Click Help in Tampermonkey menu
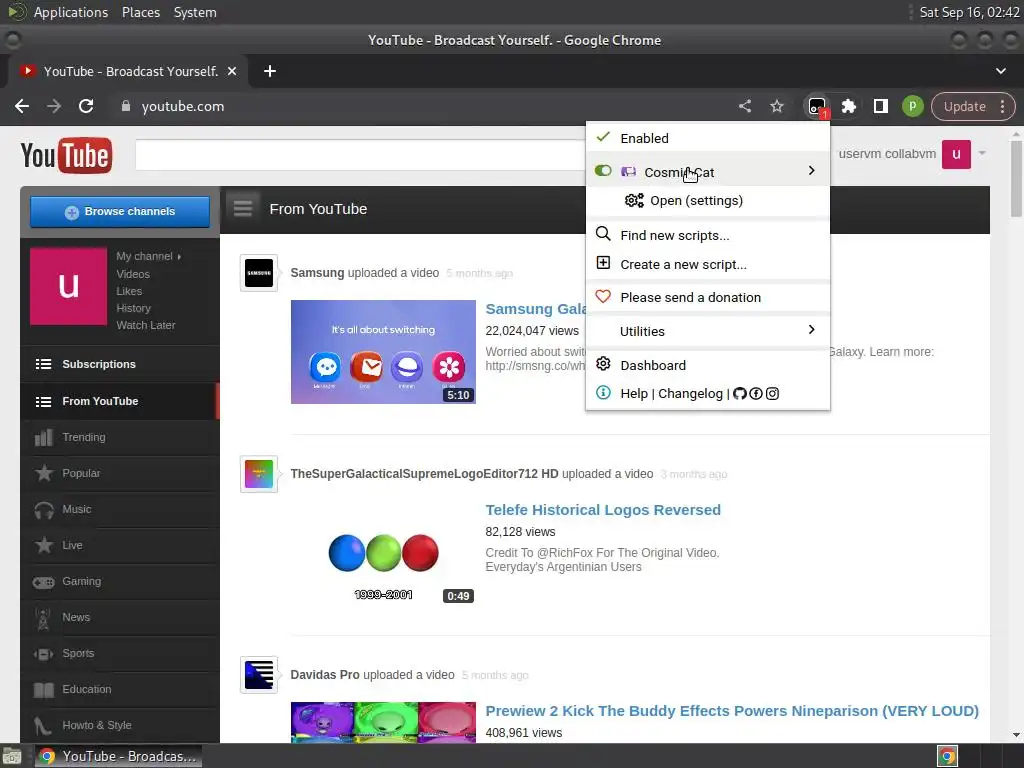 click(633, 394)
